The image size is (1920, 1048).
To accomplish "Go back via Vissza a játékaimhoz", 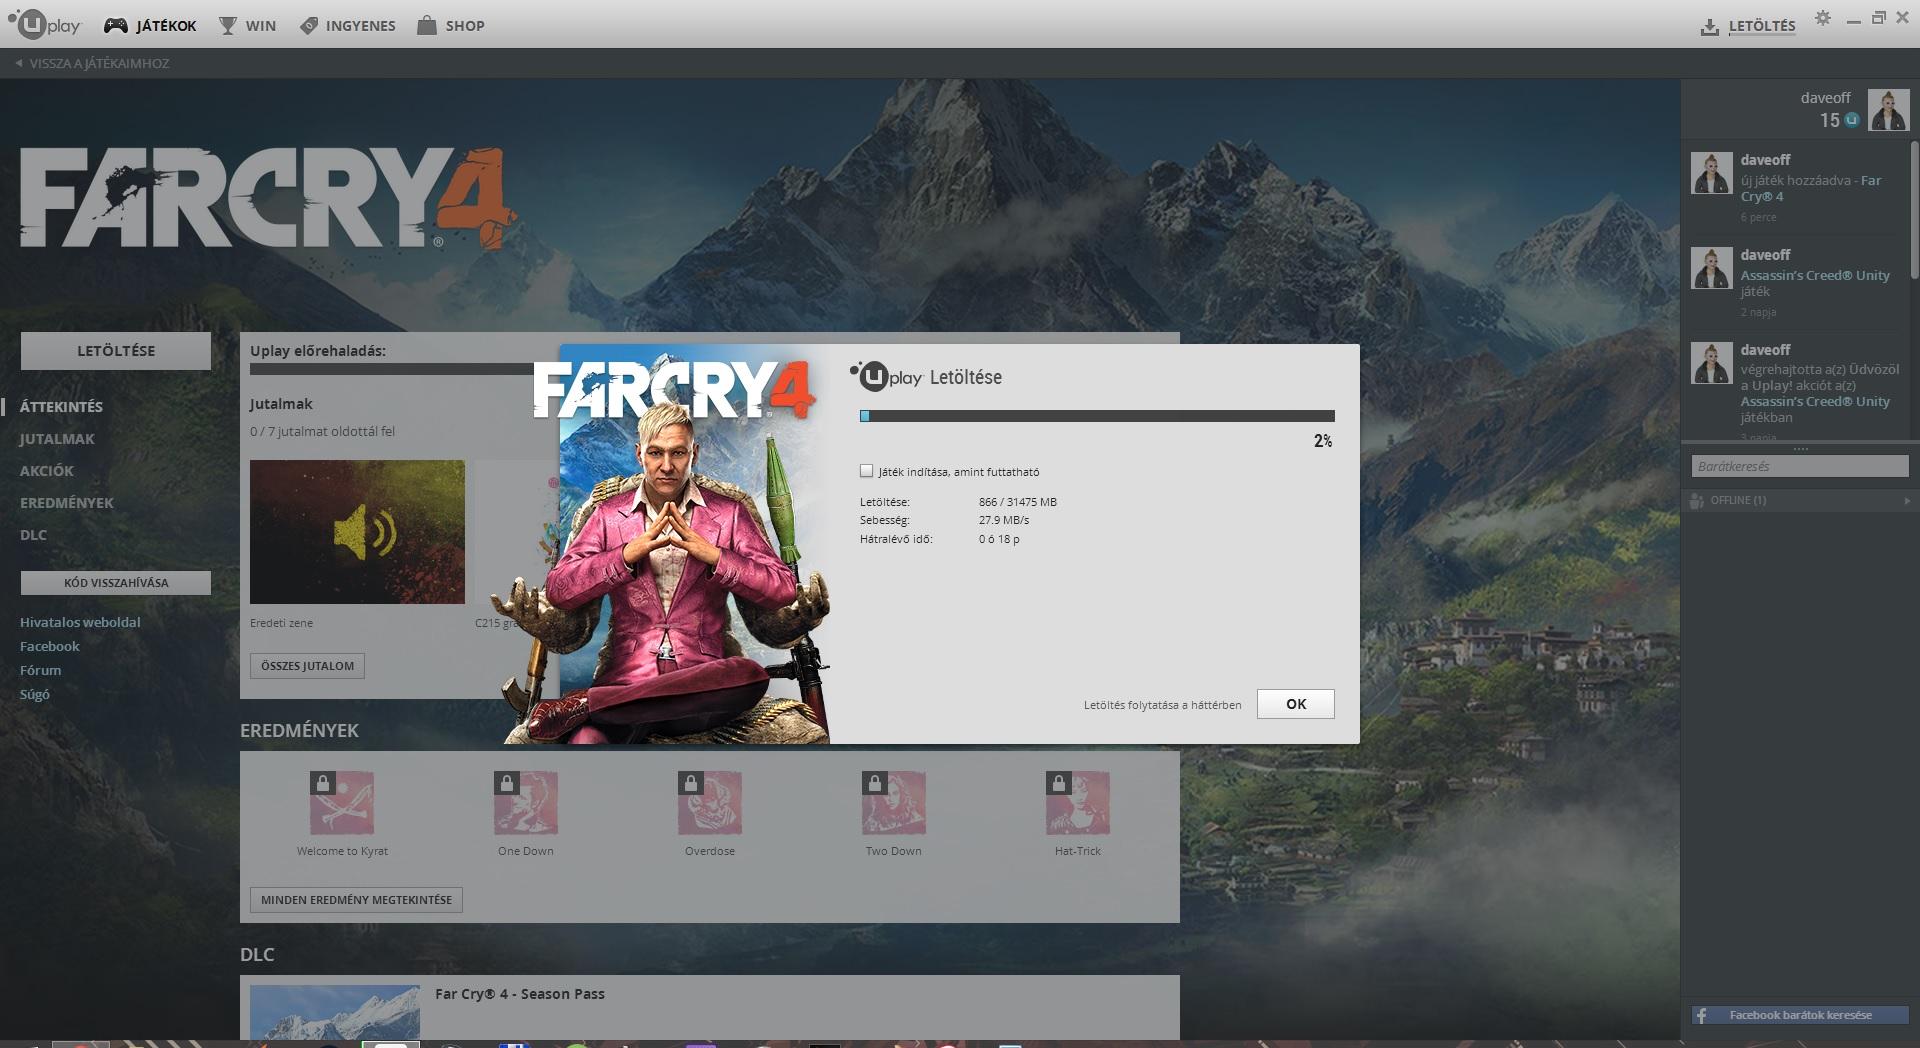I will click(92, 63).
